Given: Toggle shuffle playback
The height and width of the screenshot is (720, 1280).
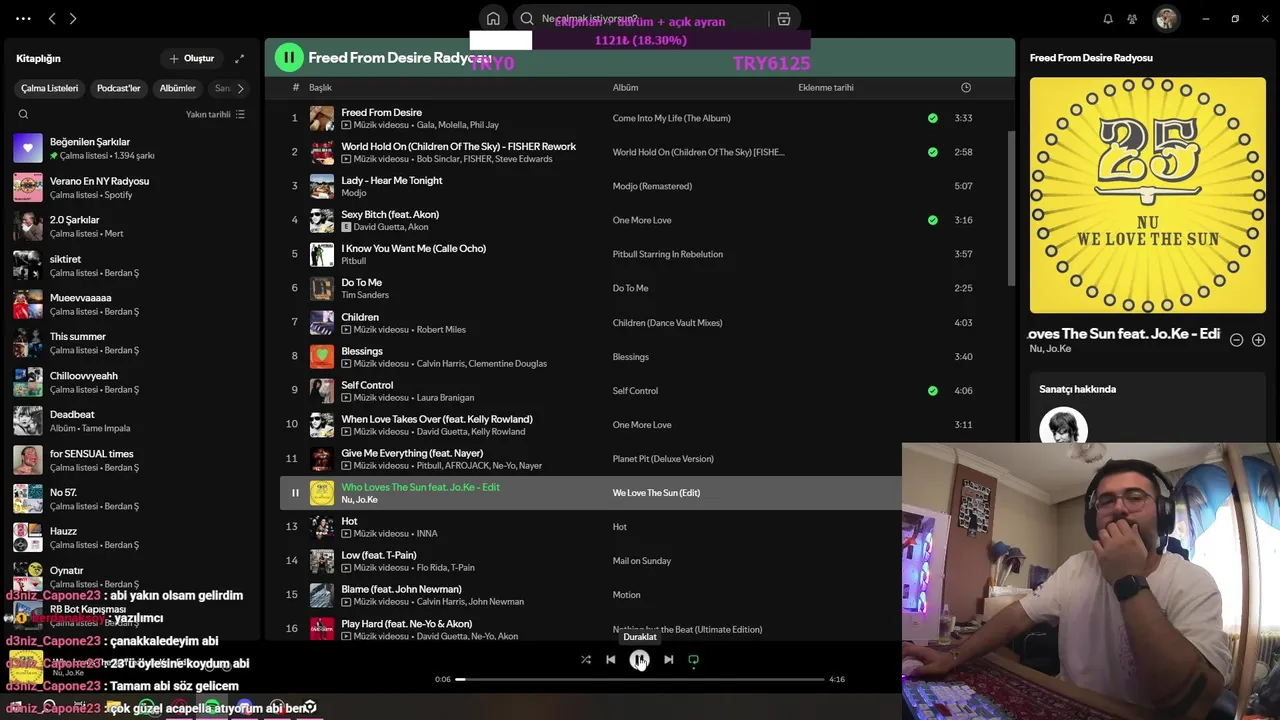Looking at the screenshot, I should point(586,660).
